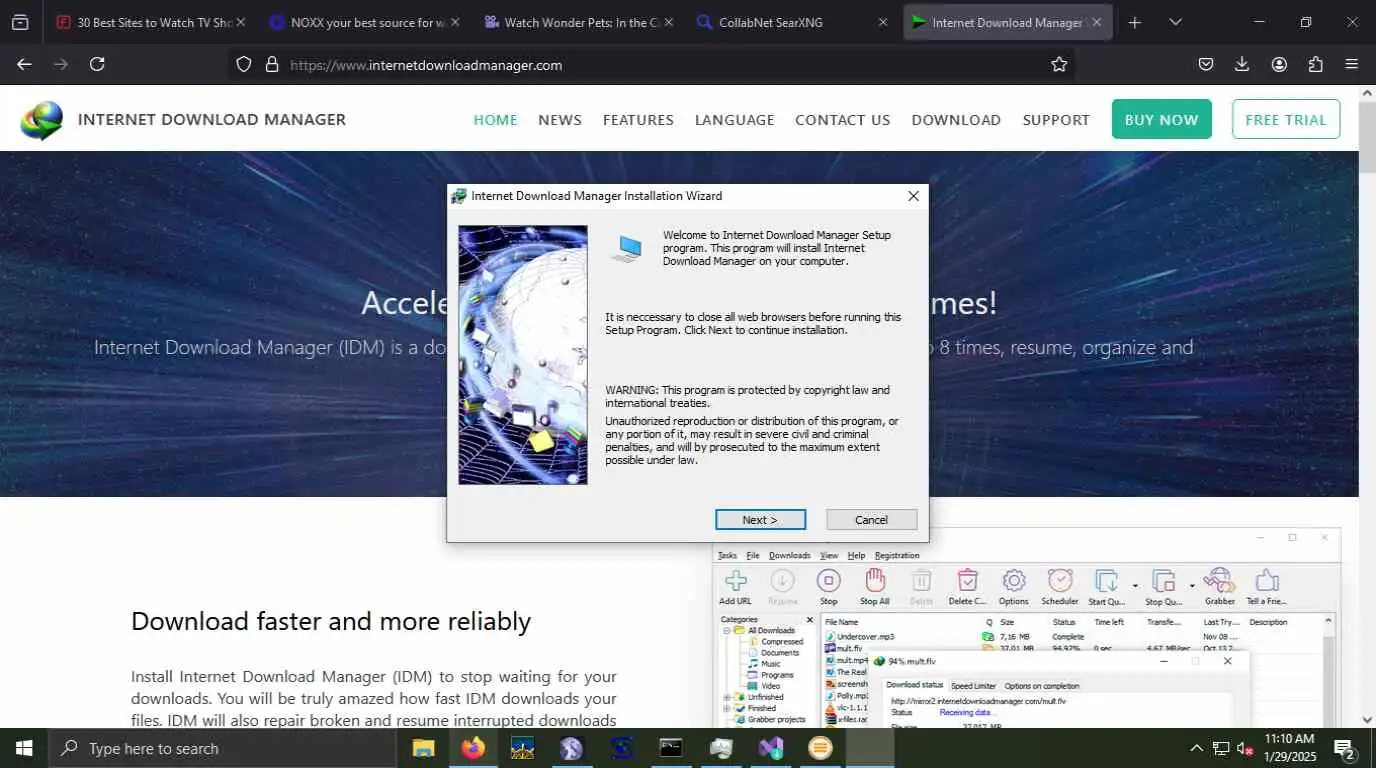This screenshot has width=1376, height=768.
Task: Click the FREE TRIAL button
Action: (1286, 119)
